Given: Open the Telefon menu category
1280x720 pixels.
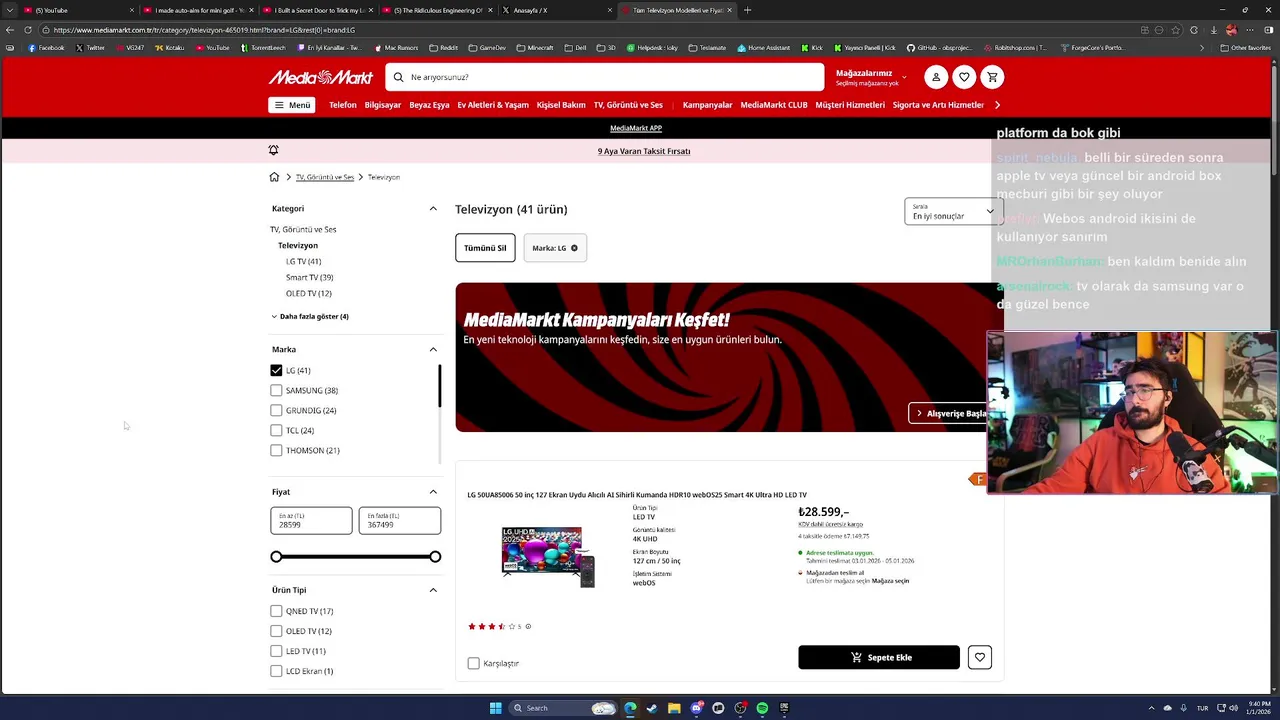Looking at the screenshot, I should coord(343,105).
